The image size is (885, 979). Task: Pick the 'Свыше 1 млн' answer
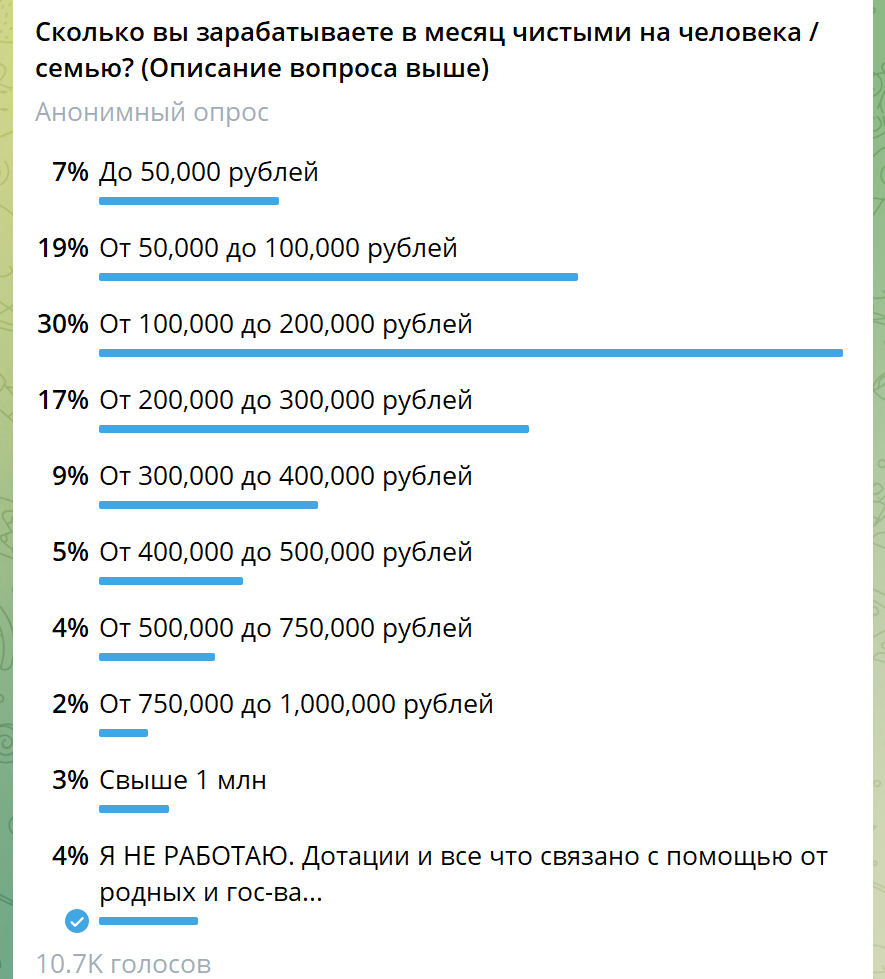point(183,780)
